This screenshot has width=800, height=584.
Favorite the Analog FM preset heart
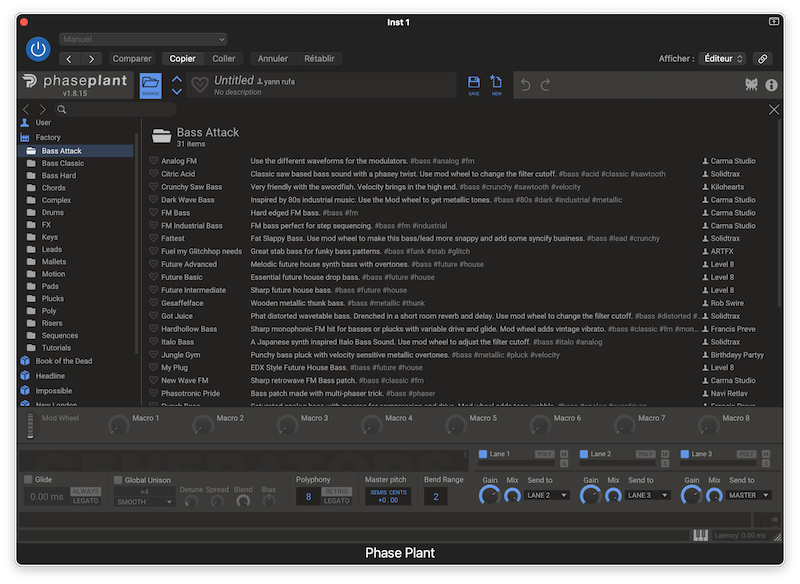coord(154,160)
